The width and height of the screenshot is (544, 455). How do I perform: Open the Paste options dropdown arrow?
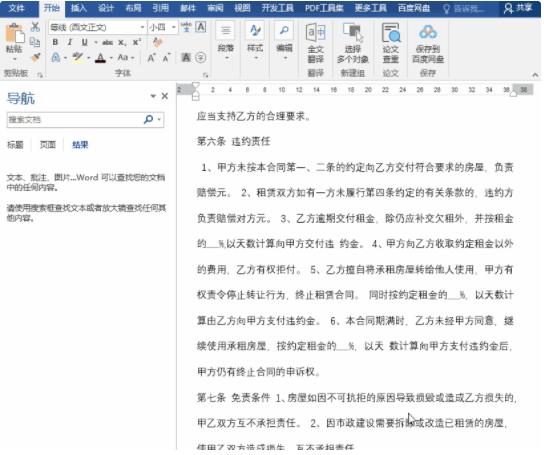(15, 59)
